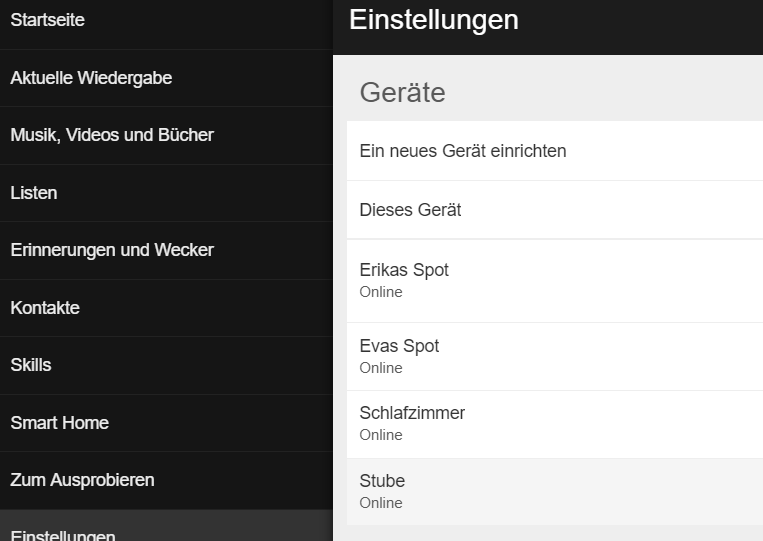Choose Zum Ausprobieren in the sidebar
The width and height of the screenshot is (763, 541).
point(82,480)
